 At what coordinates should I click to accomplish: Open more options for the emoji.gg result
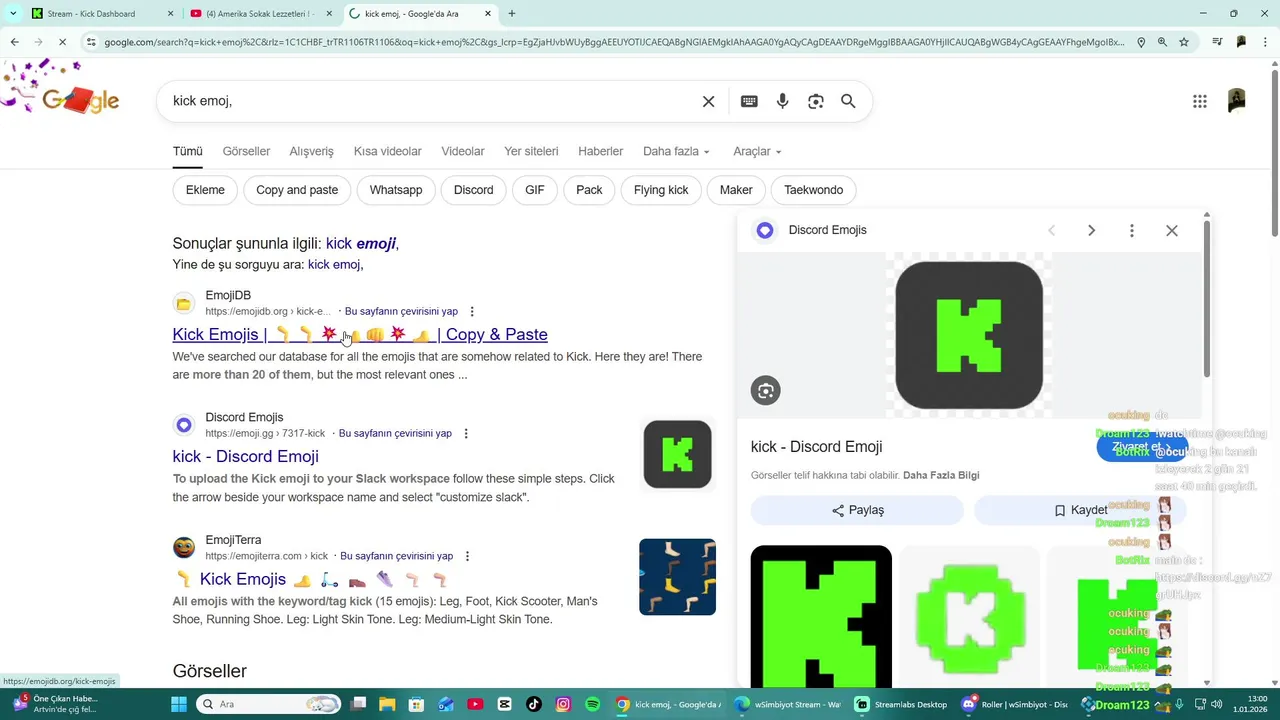(466, 434)
